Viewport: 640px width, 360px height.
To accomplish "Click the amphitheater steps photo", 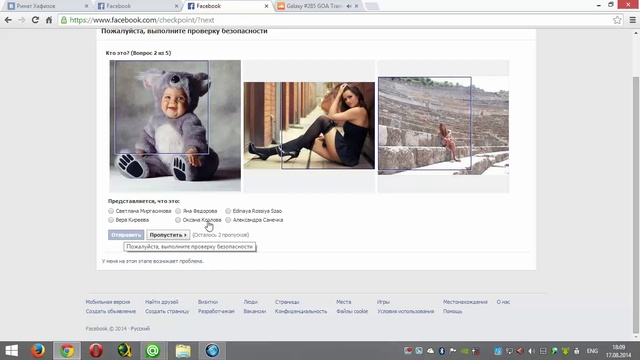I will (x=443, y=126).
